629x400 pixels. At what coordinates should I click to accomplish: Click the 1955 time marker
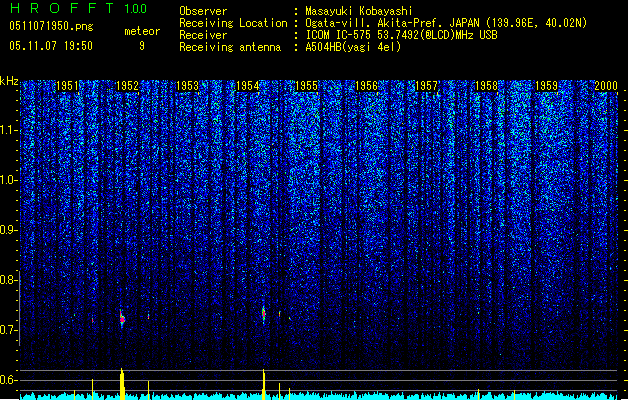coord(306,86)
